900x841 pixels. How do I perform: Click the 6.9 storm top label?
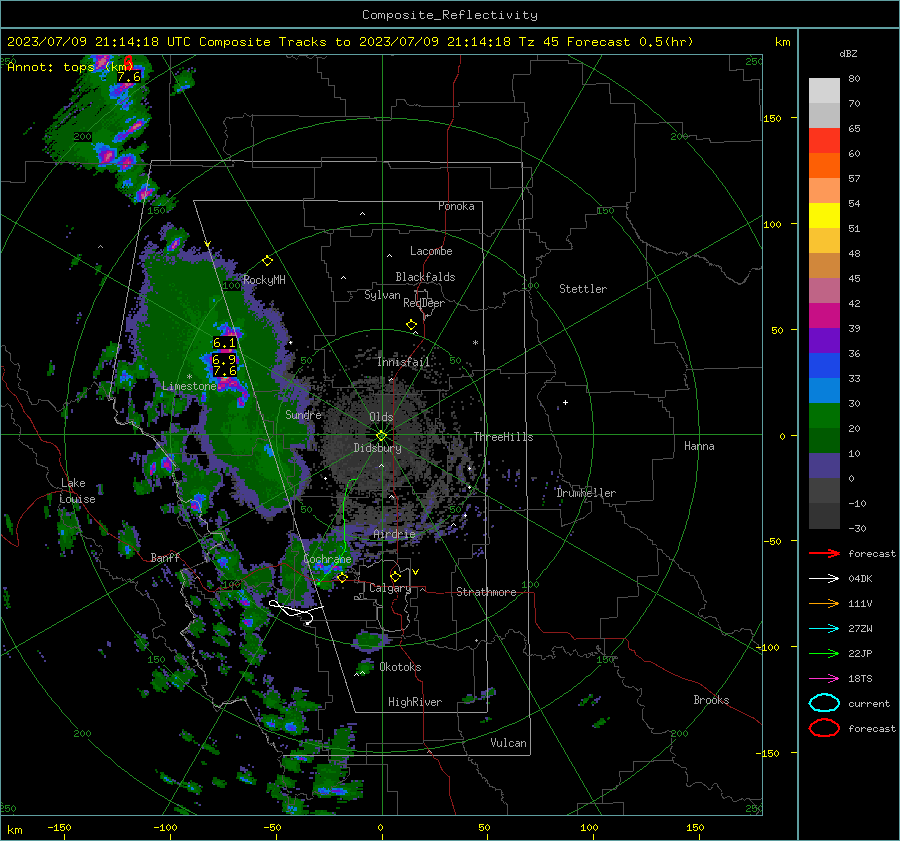click(x=224, y=360)
